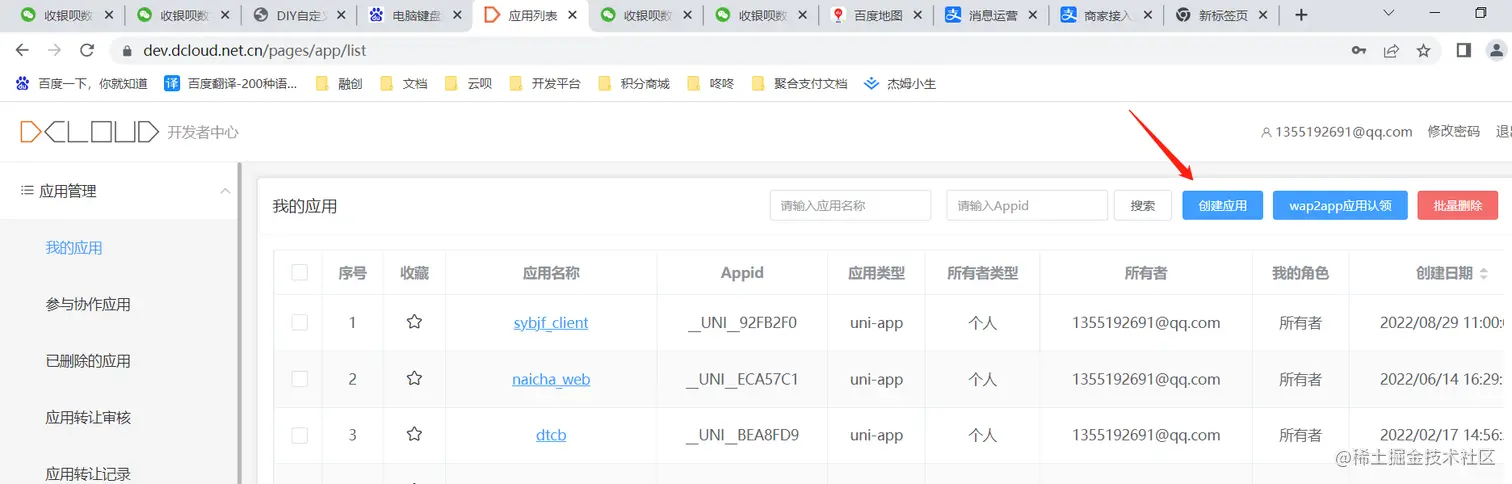Viewport: 1512px width, 484px height.
Task: Open 百度一下，你就知道 bookmark
Action: coord(82,84)
